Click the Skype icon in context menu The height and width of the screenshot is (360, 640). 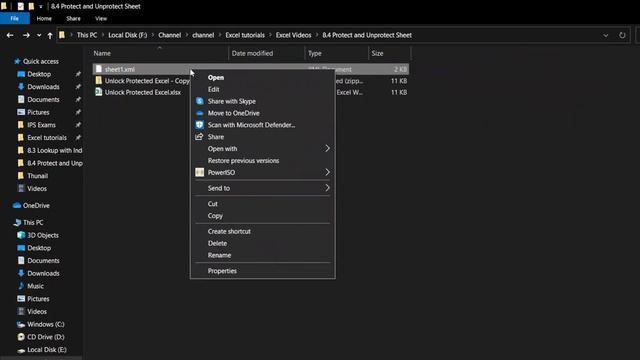click(200, 101)
